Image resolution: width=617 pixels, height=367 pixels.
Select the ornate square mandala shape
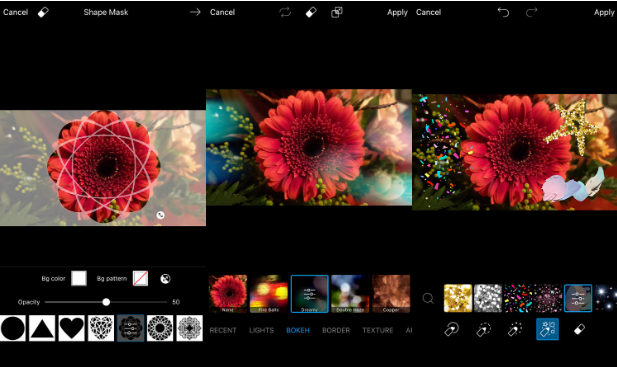[x=190, y=328]
